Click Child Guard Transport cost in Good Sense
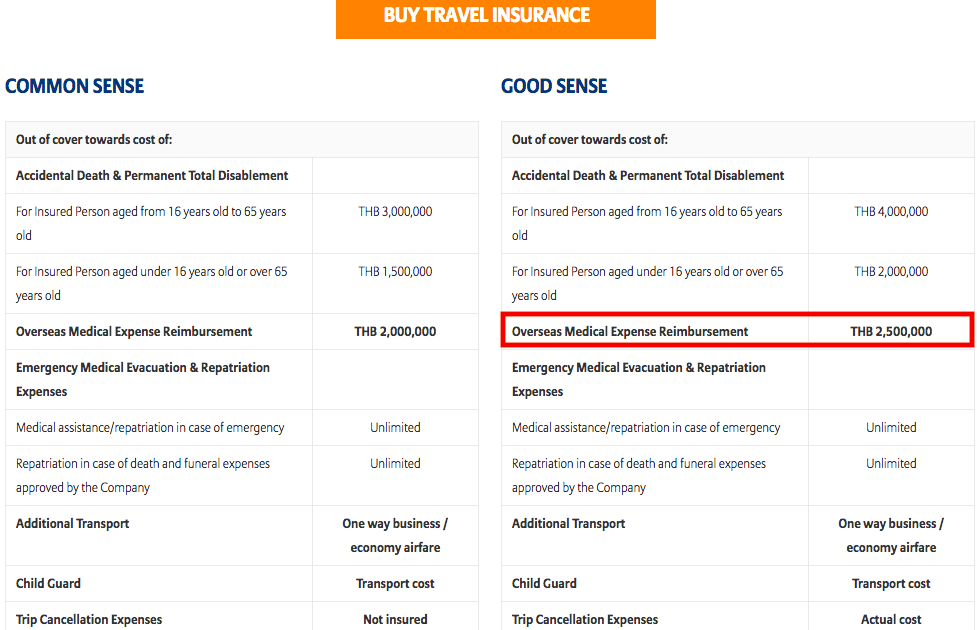 coord(891,584)
